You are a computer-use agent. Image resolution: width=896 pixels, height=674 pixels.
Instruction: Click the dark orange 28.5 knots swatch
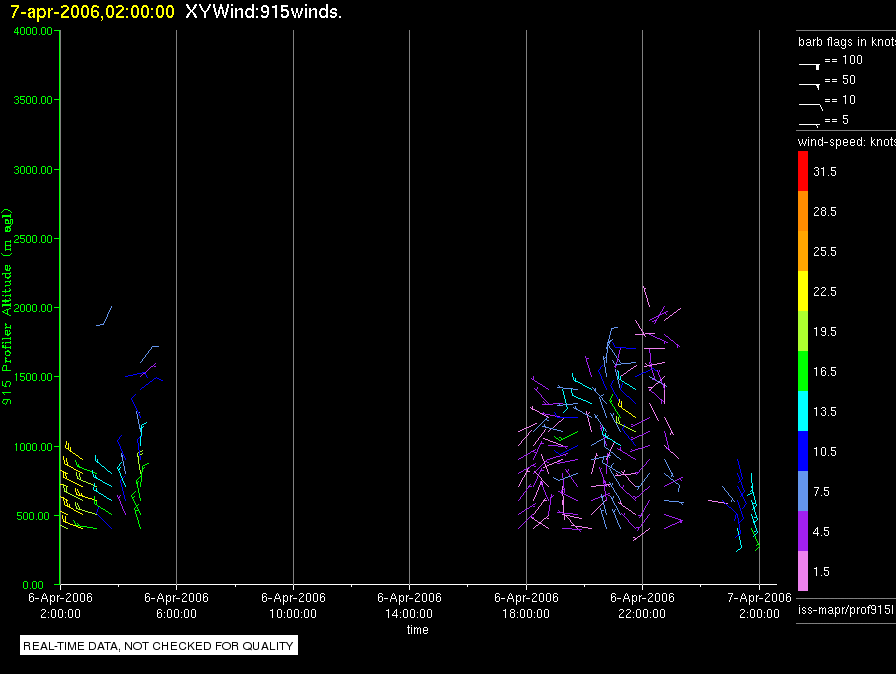point(803,211)
